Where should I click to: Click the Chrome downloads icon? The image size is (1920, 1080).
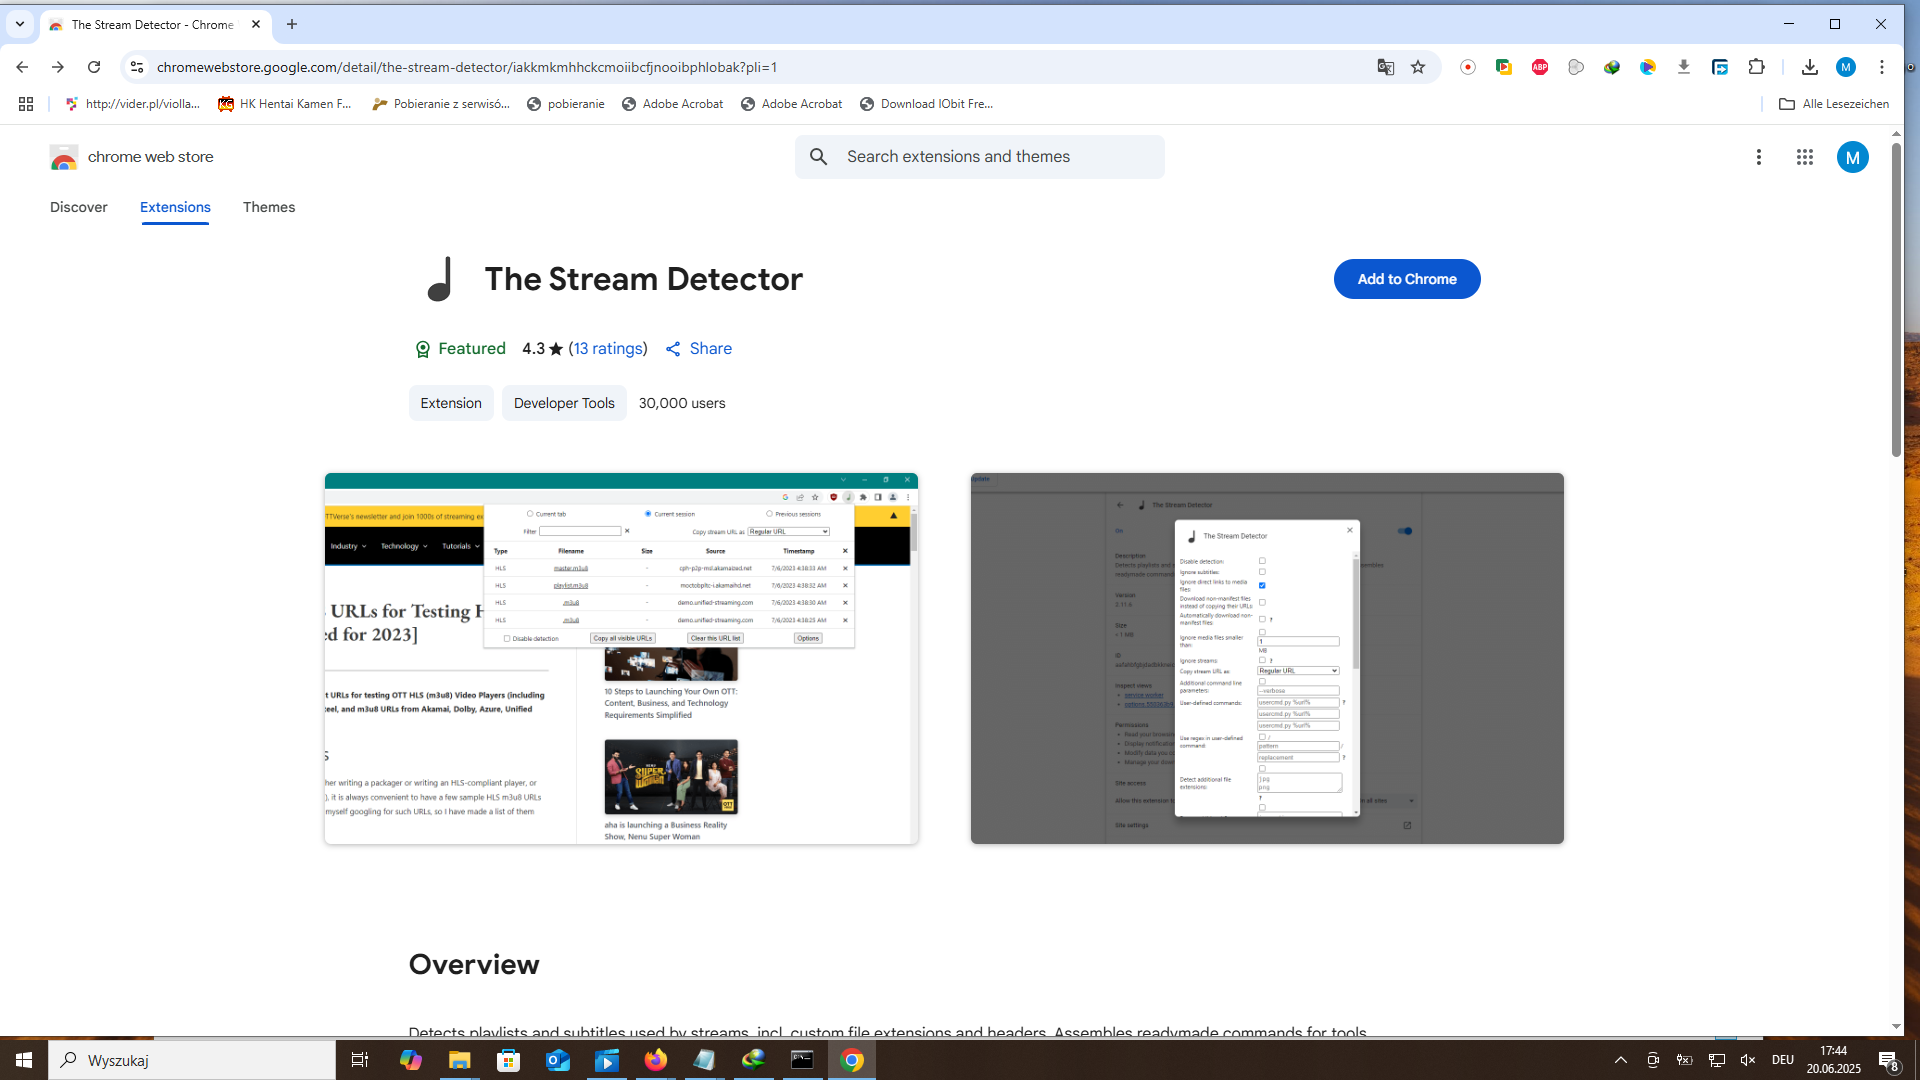click(1809, 67)
